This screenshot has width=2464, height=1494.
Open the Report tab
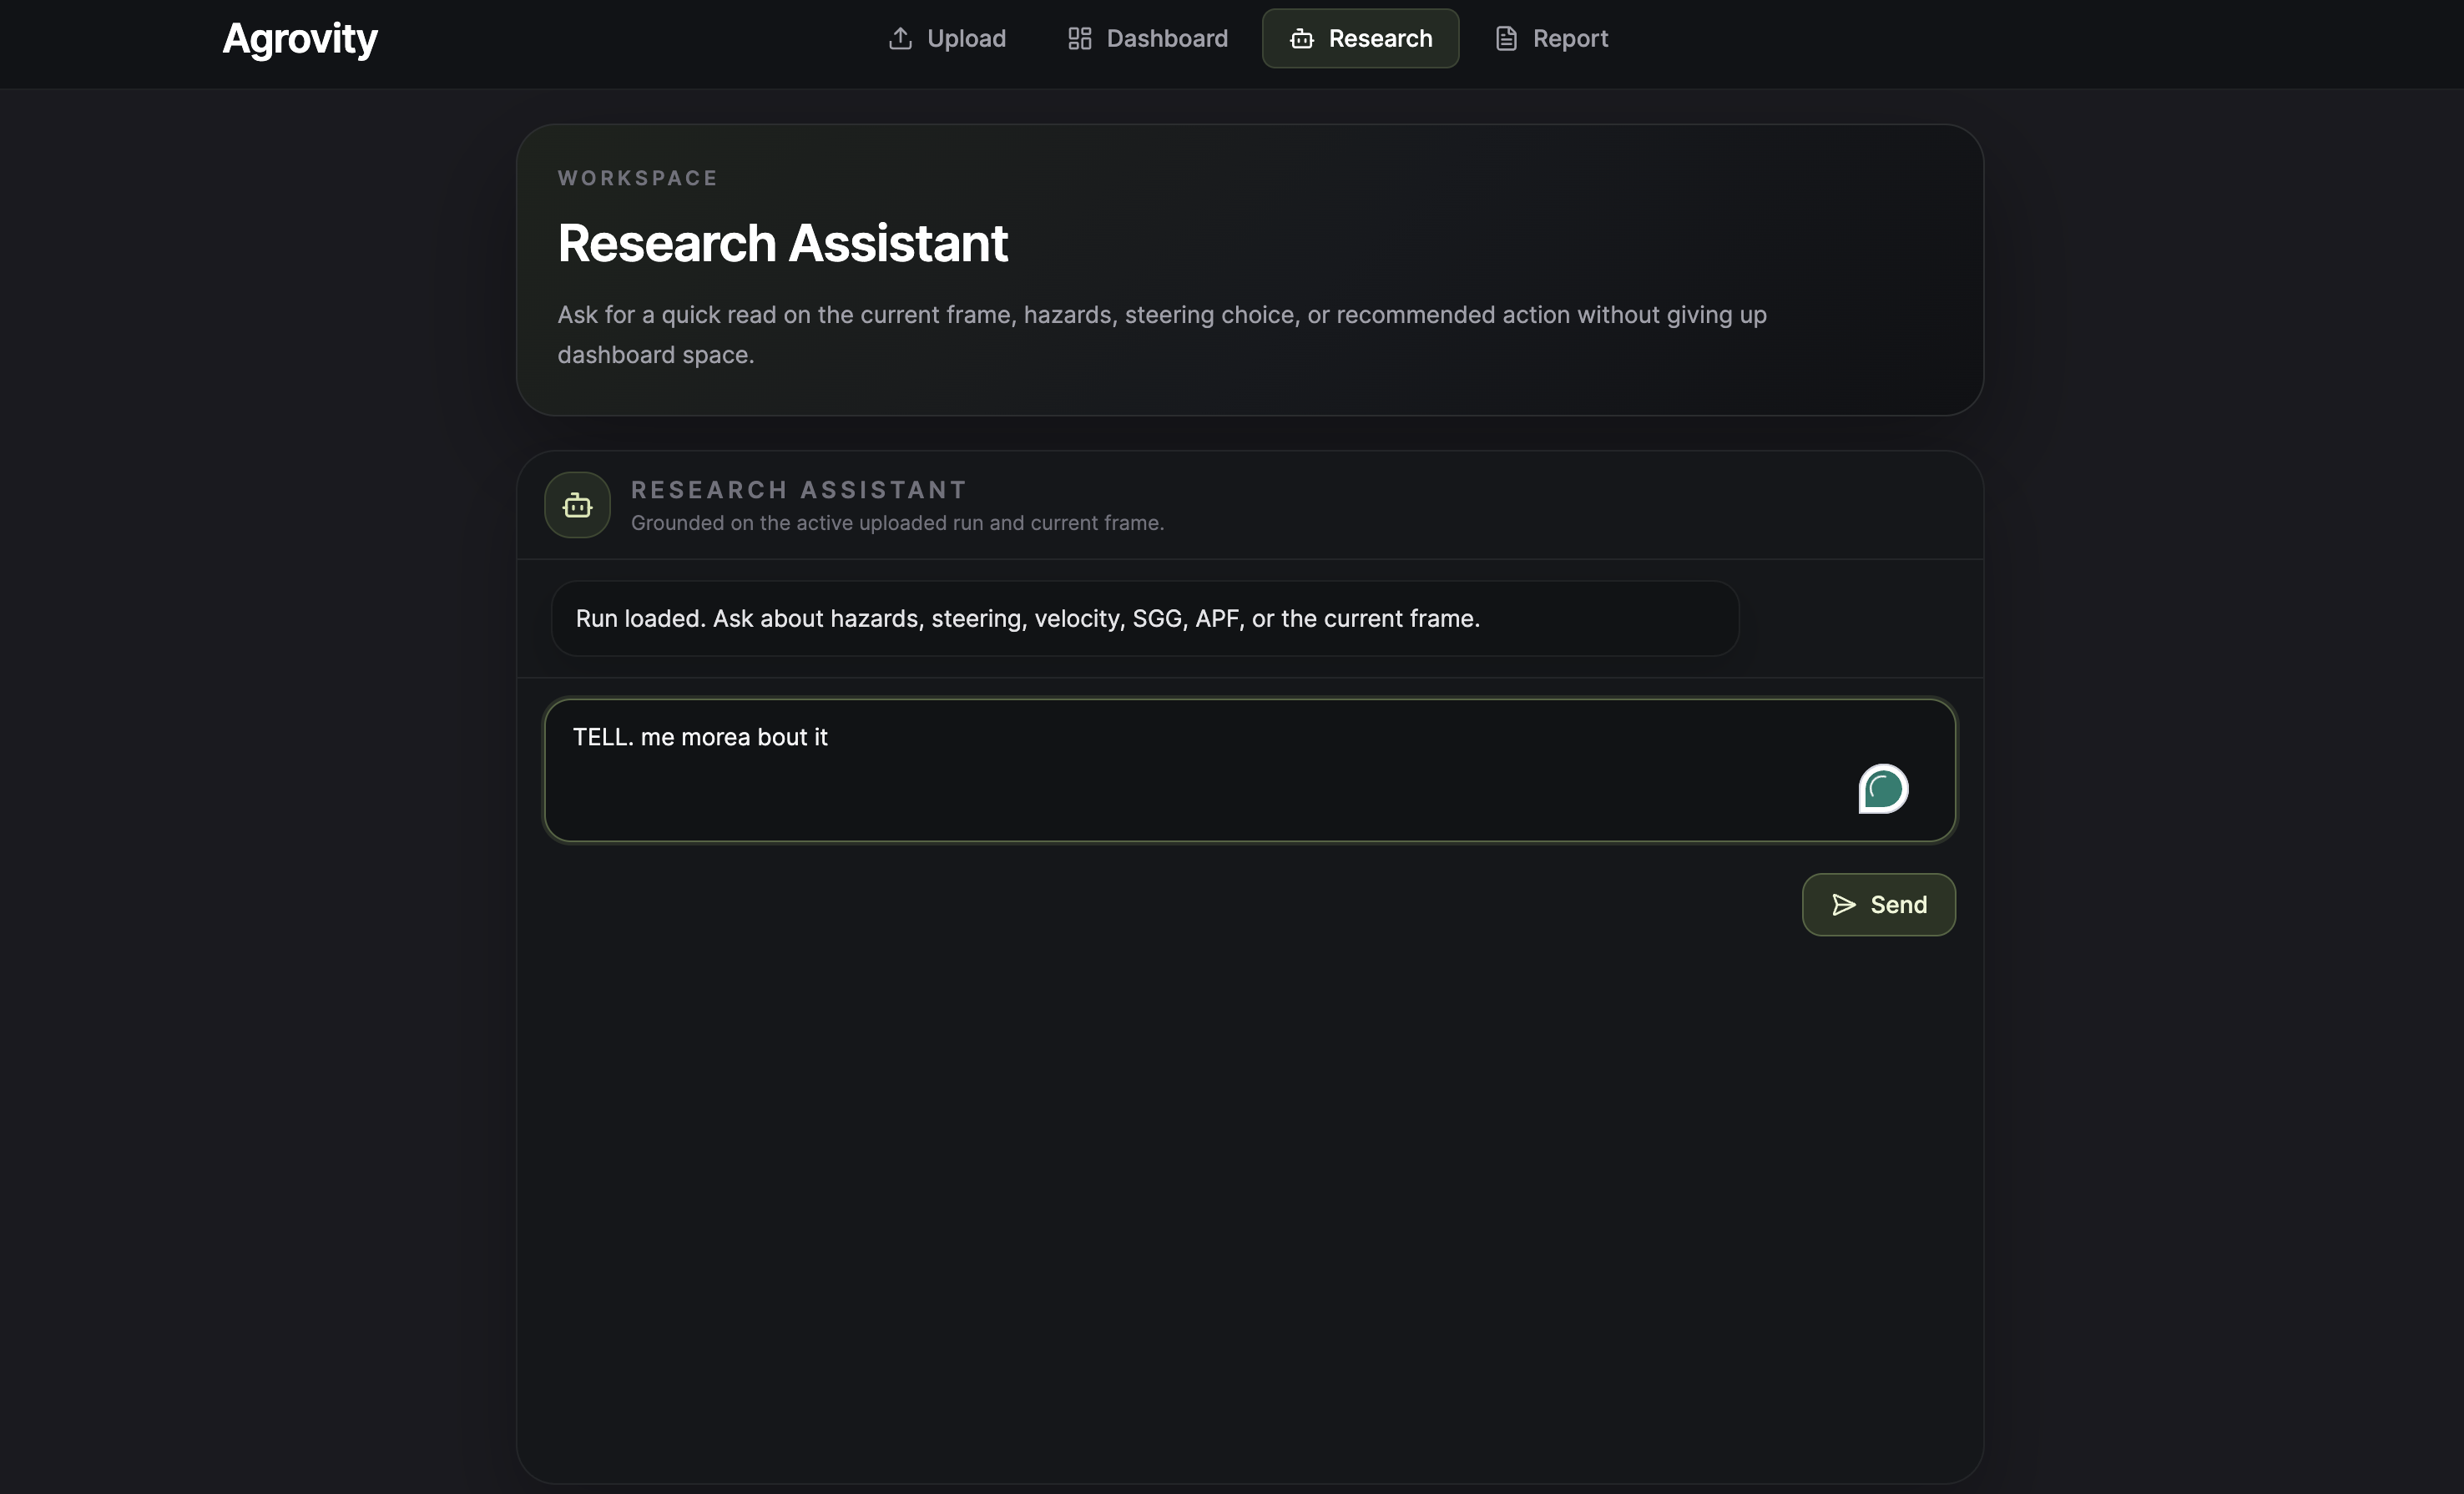(x=1570, y=38)
